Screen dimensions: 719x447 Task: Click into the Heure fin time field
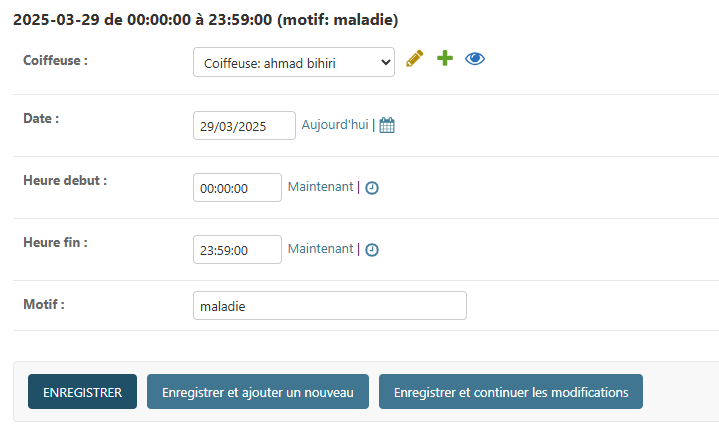pos(237,250)
